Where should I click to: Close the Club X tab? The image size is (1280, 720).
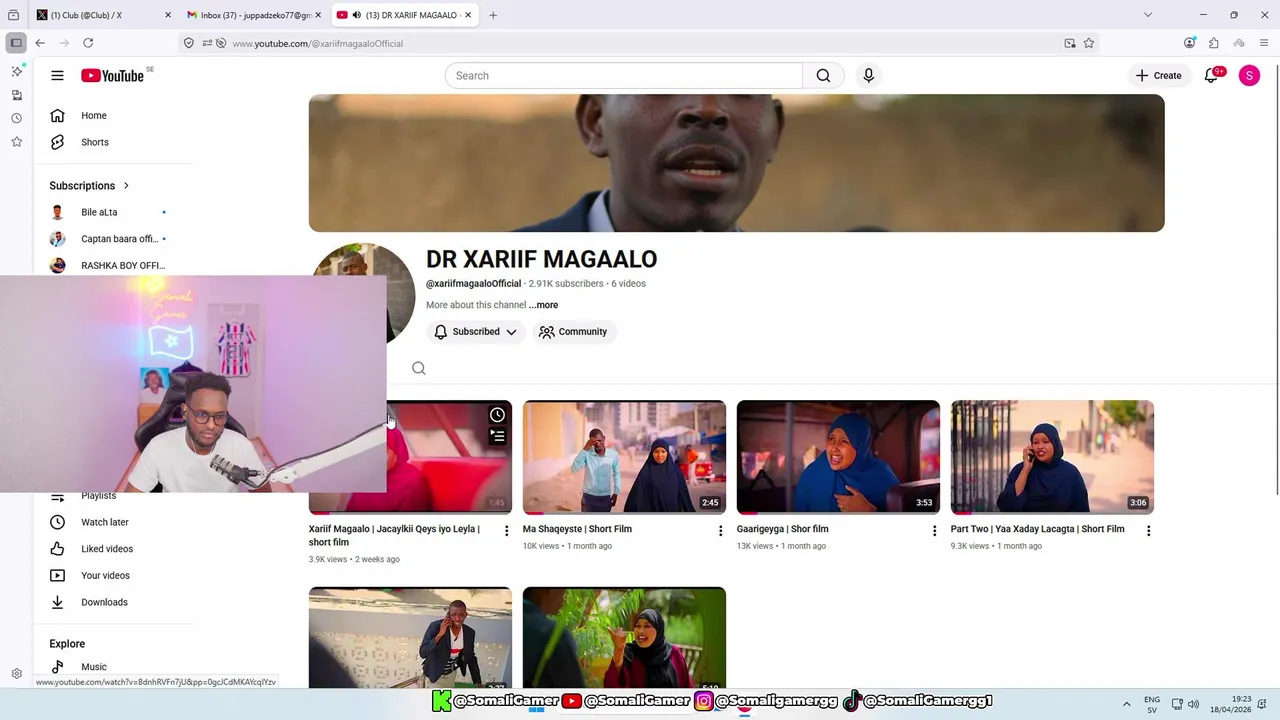167,15
